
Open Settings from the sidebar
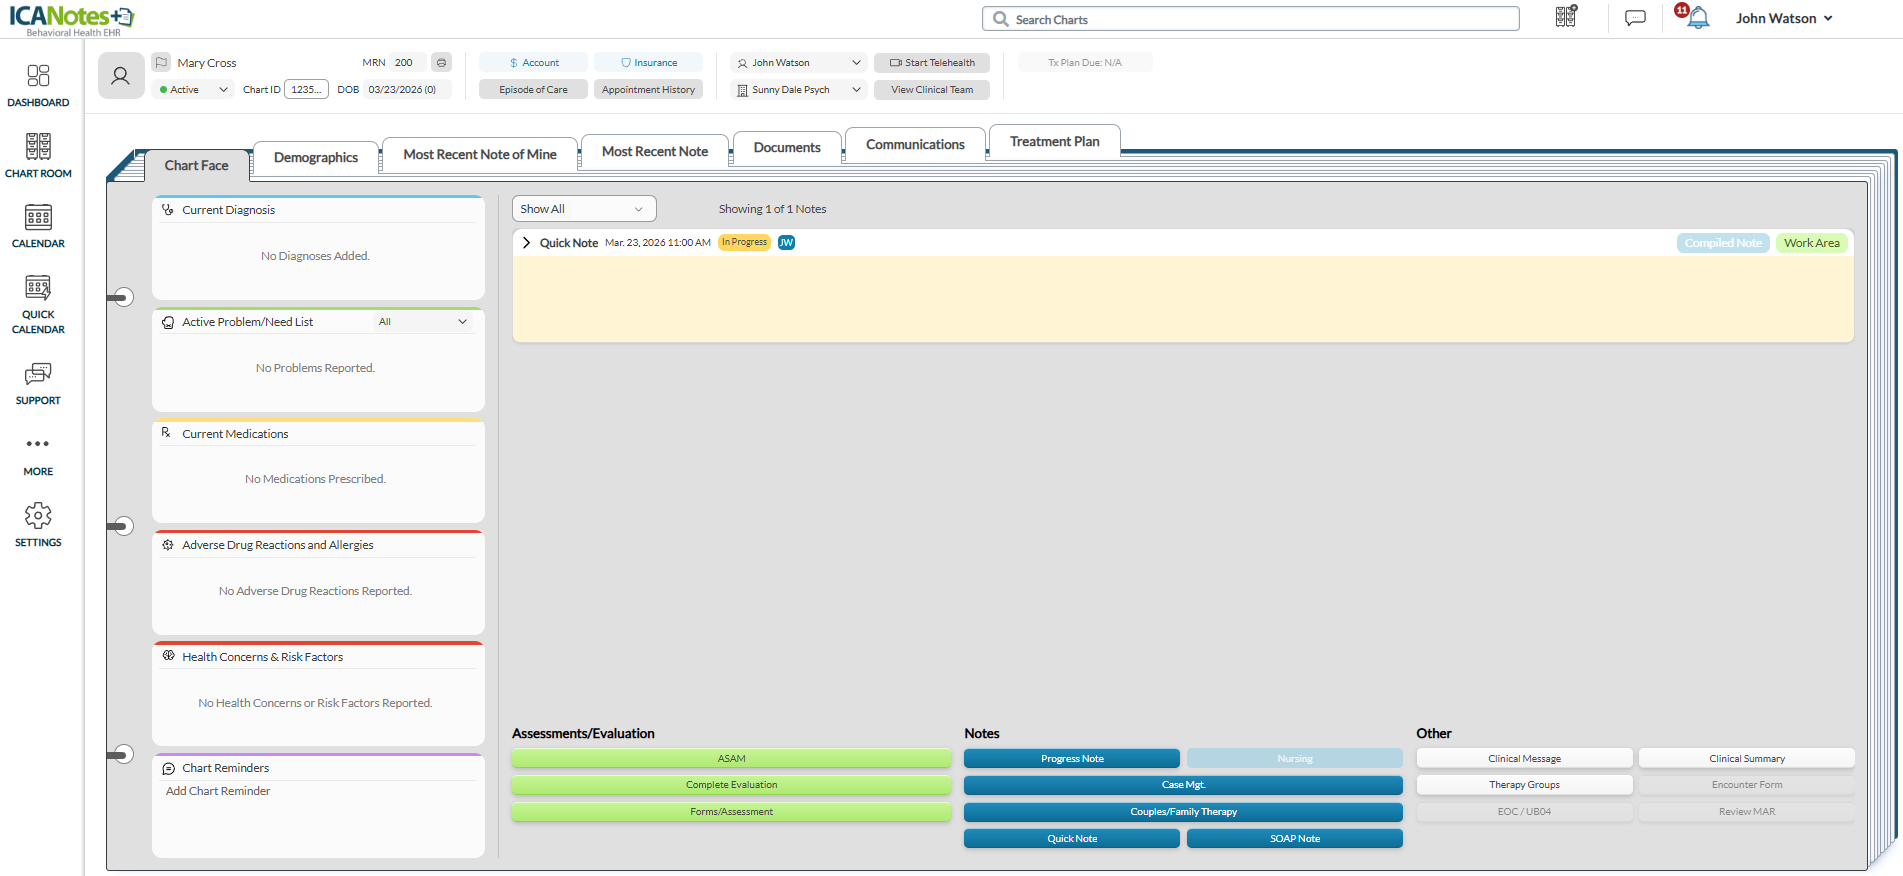[38, 526]
